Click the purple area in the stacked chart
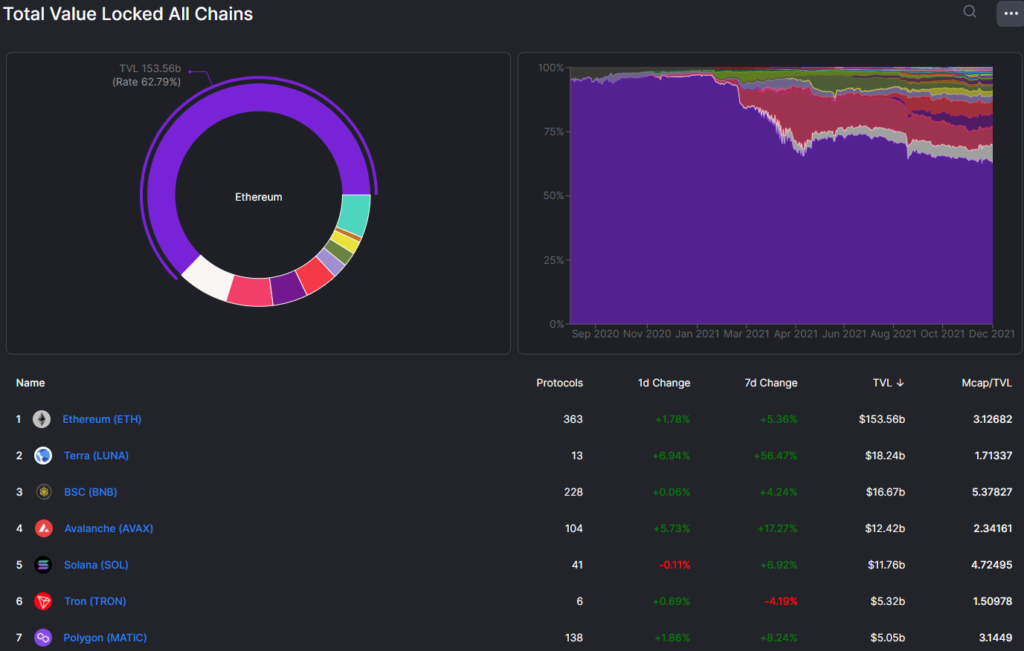1024x651 pixels. click(x=700, y=230)
